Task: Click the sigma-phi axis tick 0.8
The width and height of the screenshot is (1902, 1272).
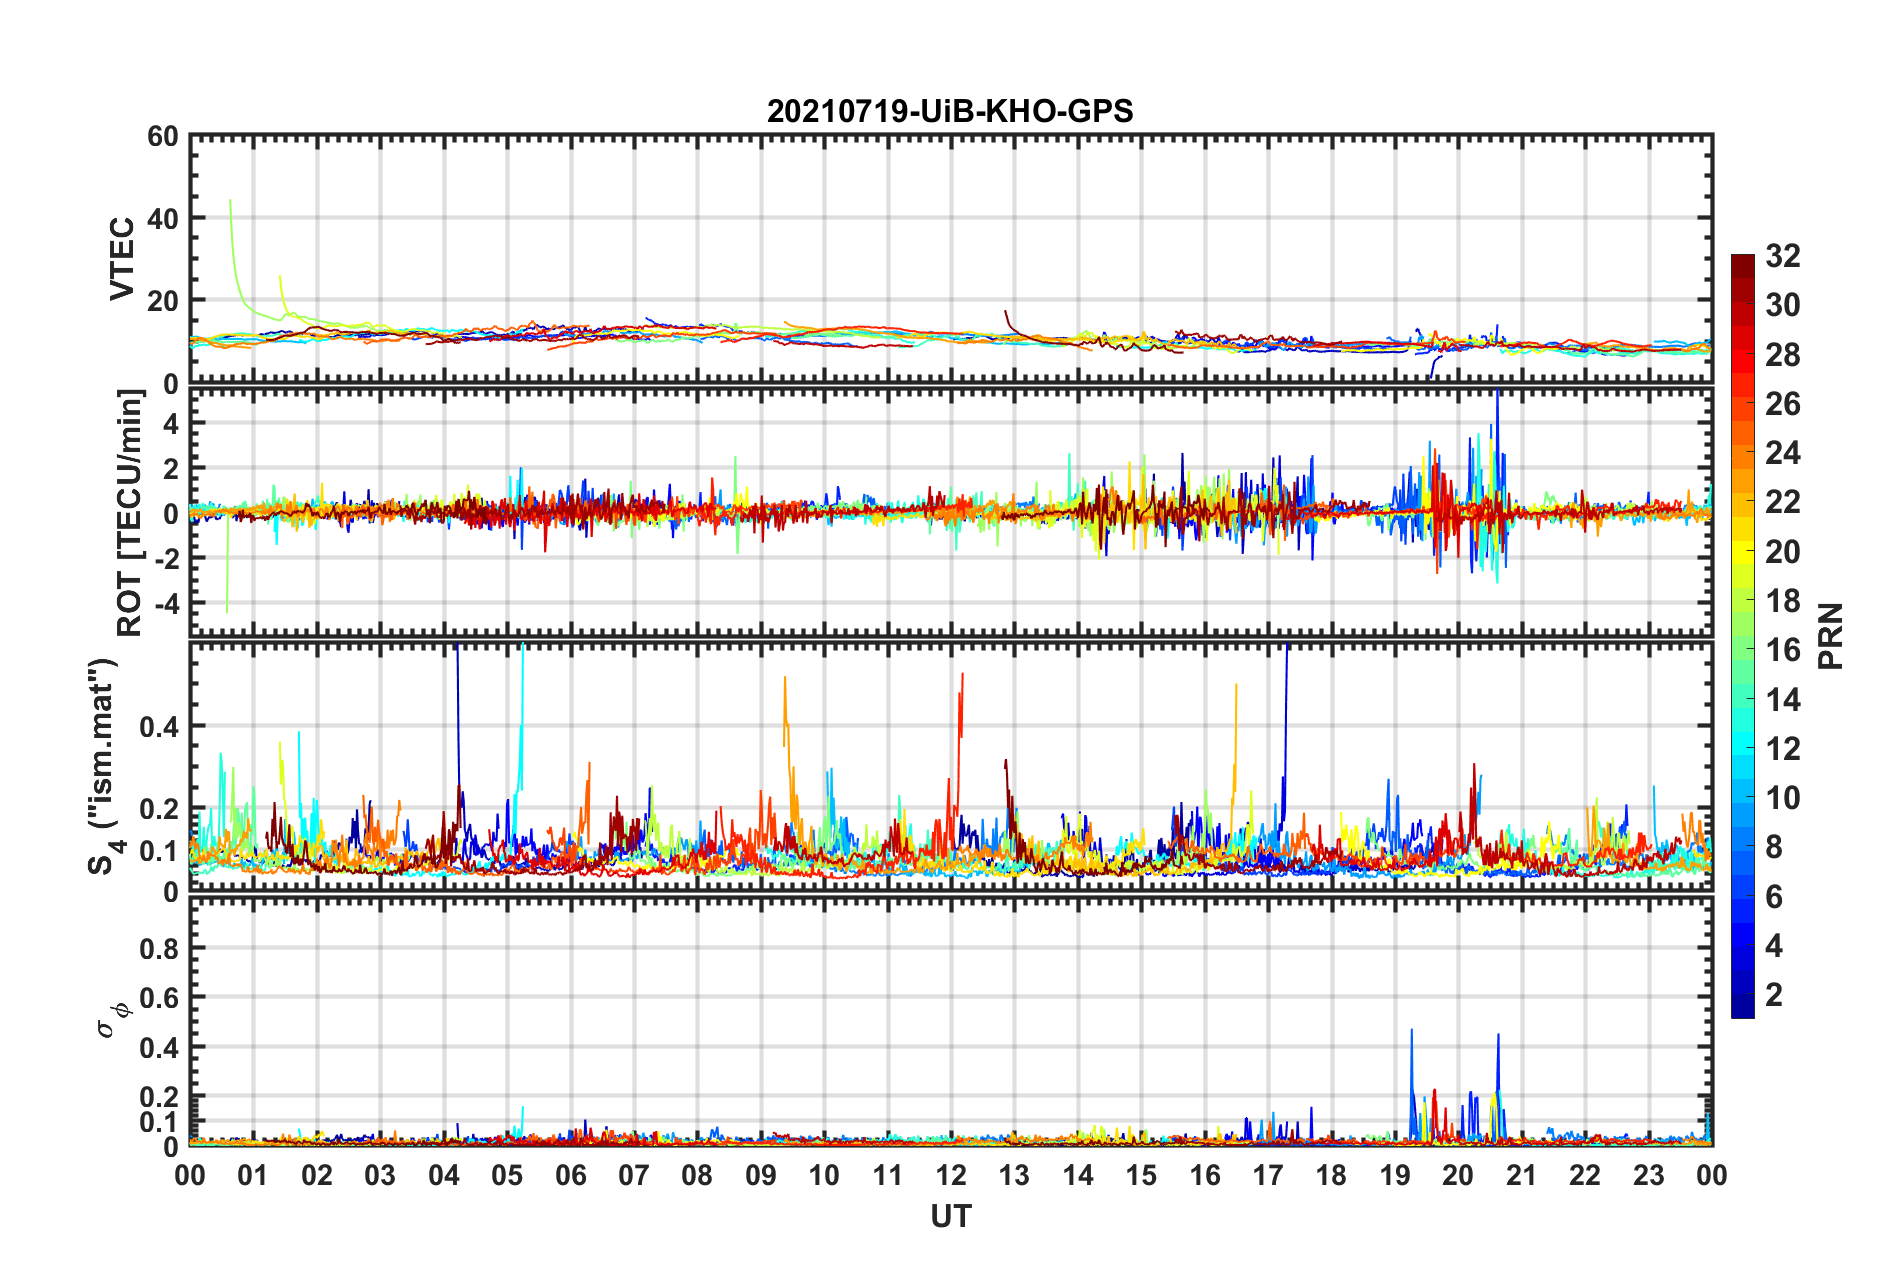Action: click(159, 948)
